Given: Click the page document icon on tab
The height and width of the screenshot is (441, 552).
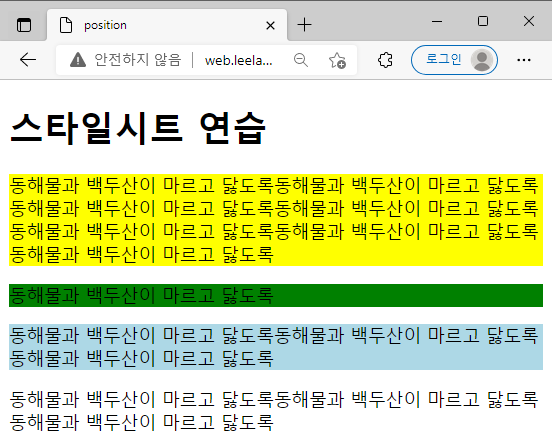Looking at the screenshot, I should pos(66,25).
